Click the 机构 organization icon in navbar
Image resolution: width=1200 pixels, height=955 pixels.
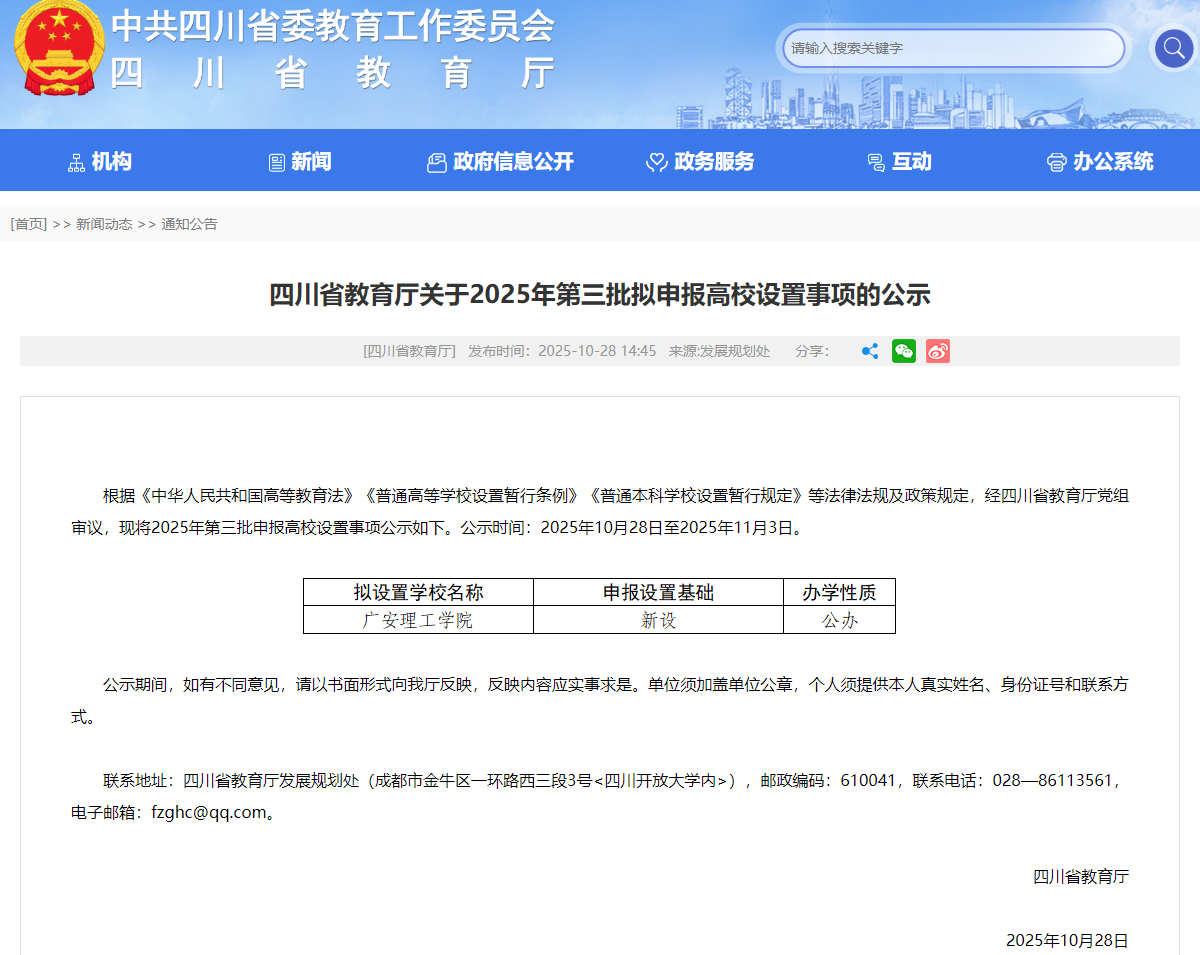tap(76, 162)
